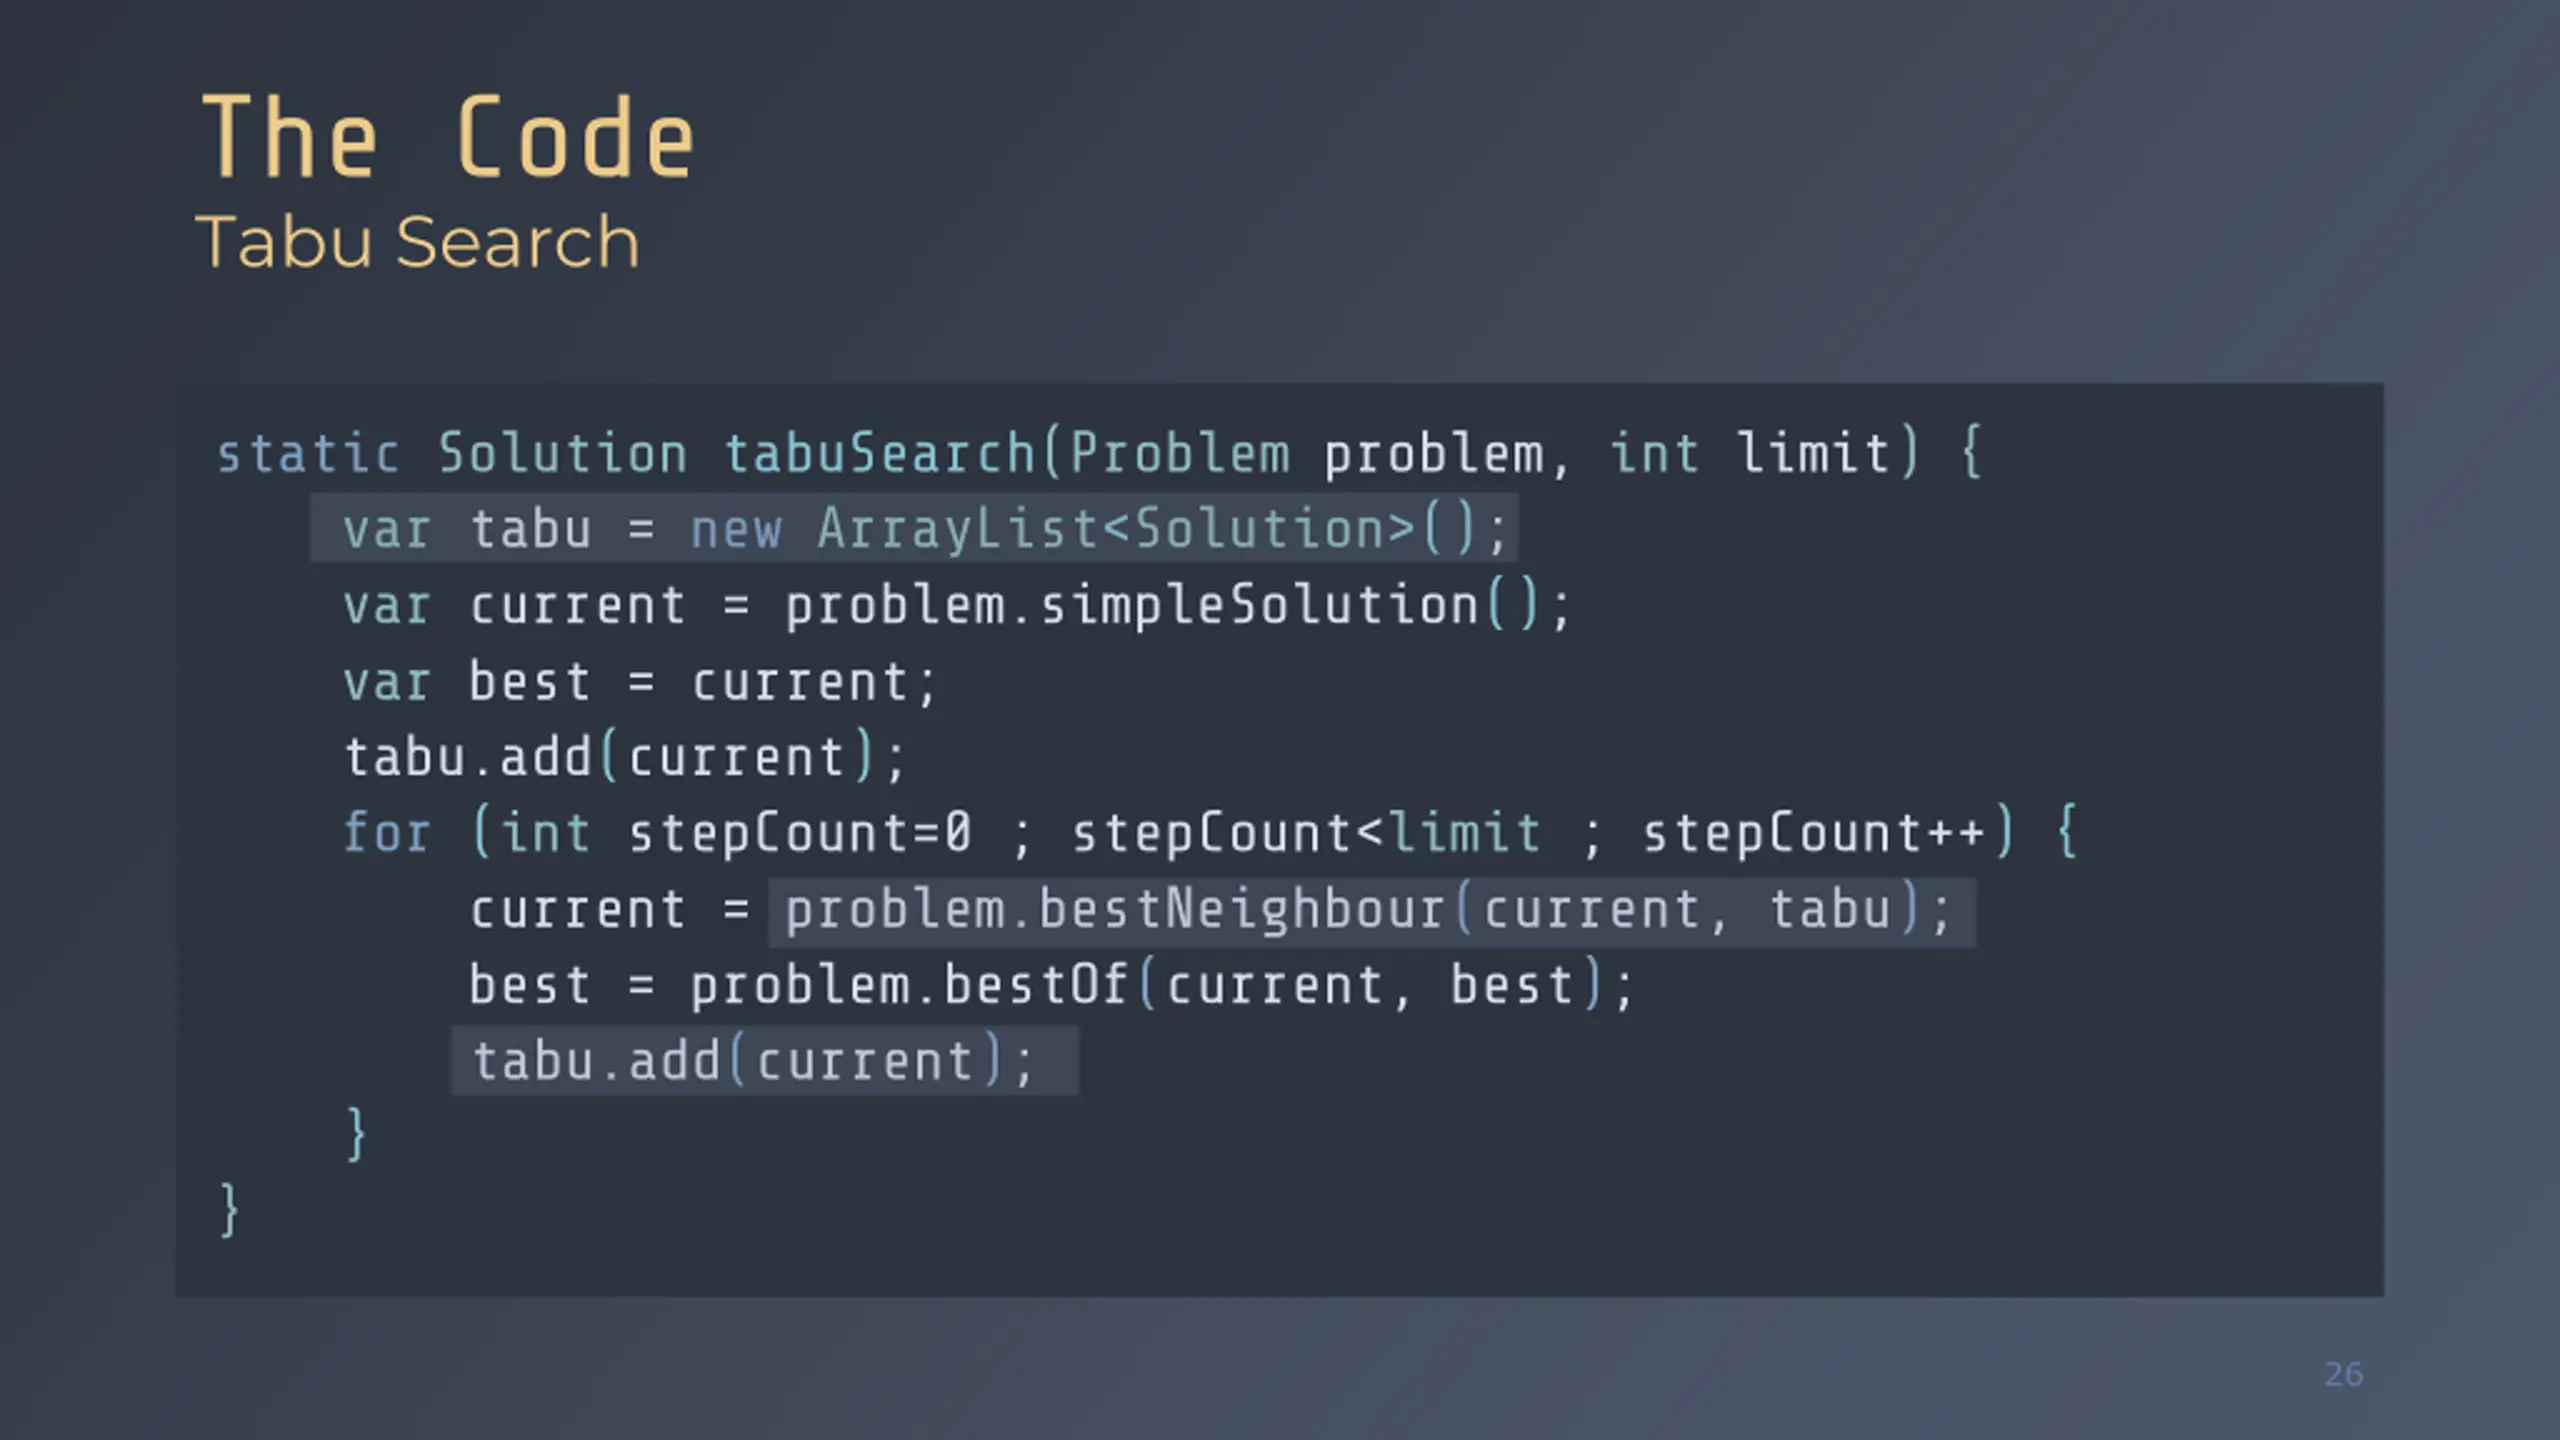Click the 'var best = current;' line

[x=640, y=682]
